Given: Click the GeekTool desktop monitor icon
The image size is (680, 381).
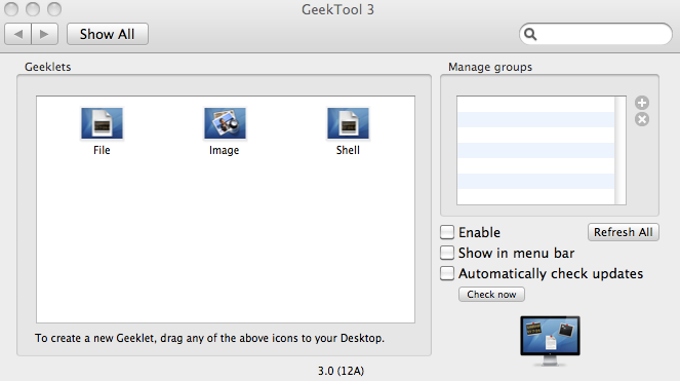Looking at the screenshot, I should point(550,341).
